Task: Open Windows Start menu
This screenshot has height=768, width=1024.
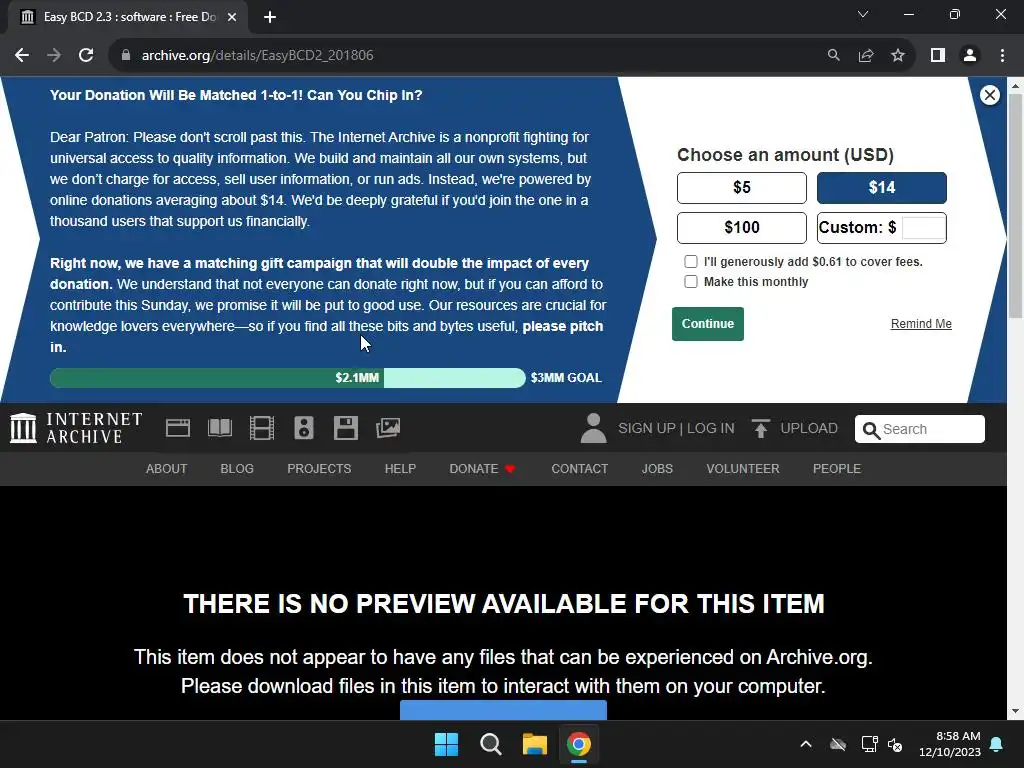Action: click(447, 744)
